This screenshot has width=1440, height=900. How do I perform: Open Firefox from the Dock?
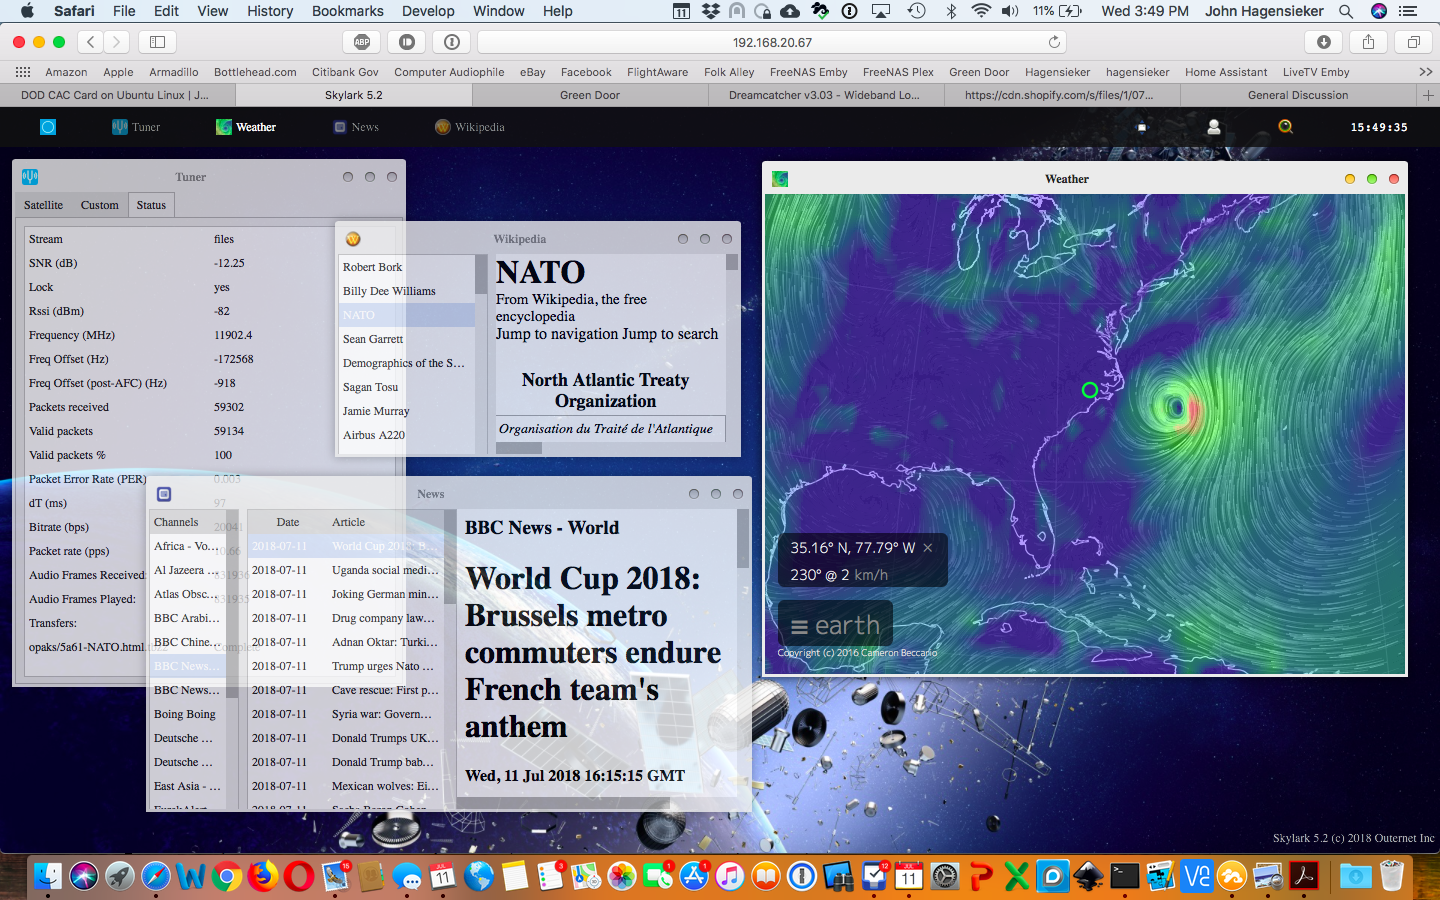tap(263, 876)
